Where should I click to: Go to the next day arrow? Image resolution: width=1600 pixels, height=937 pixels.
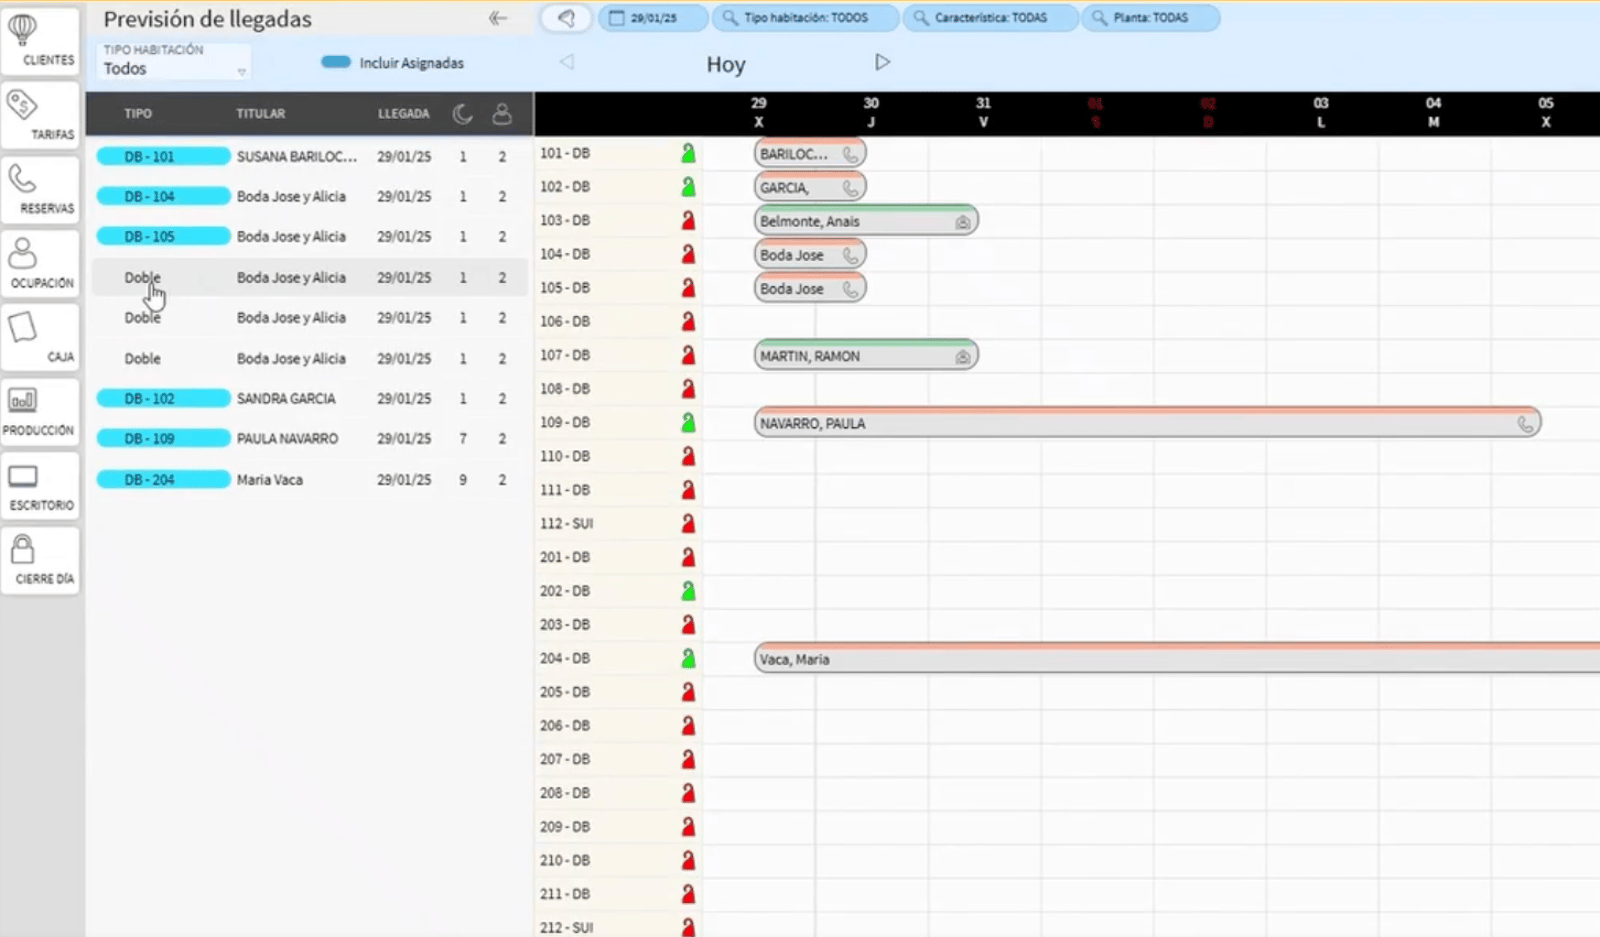[x=882, y=62]
